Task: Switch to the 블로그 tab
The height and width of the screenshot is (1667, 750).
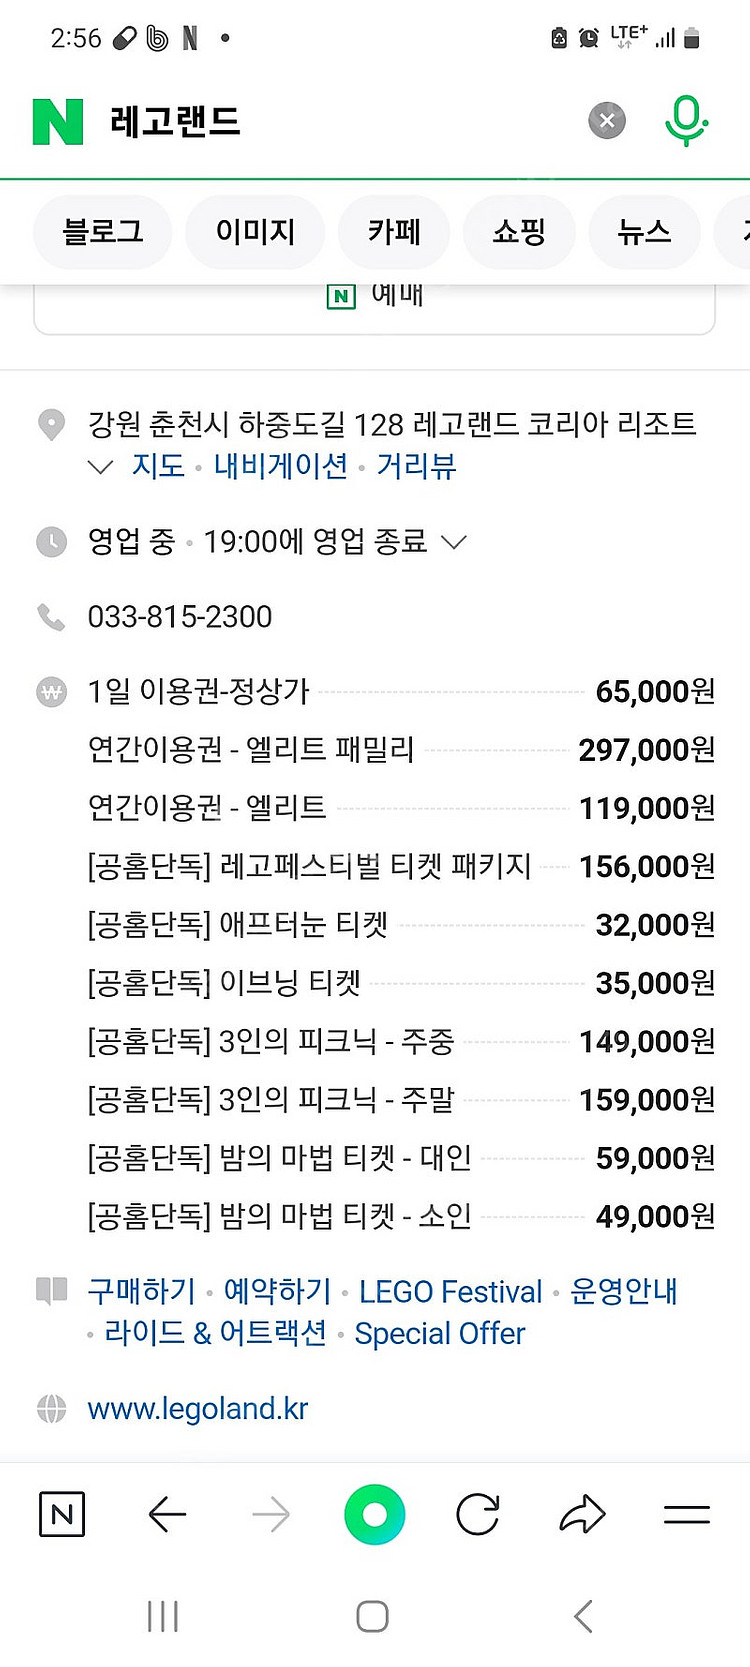Action: pyautogui.click(x=103, y=232)
